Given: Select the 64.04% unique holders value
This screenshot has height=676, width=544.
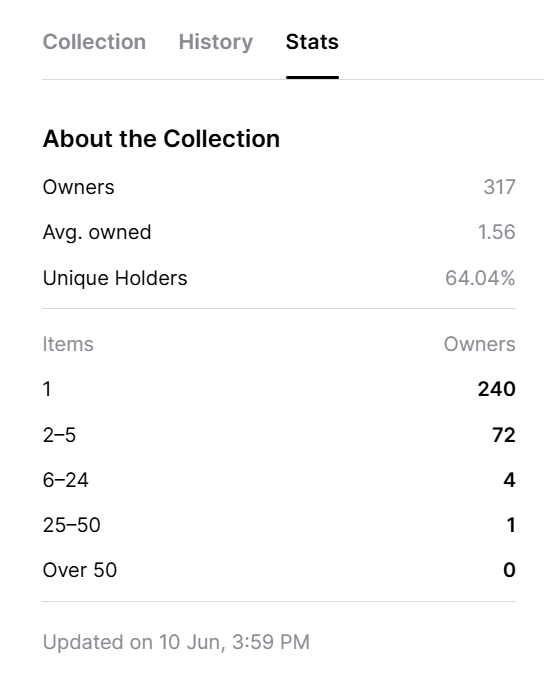Looking at the screenshot, I should pyautogui.click(x=480, y=278).
